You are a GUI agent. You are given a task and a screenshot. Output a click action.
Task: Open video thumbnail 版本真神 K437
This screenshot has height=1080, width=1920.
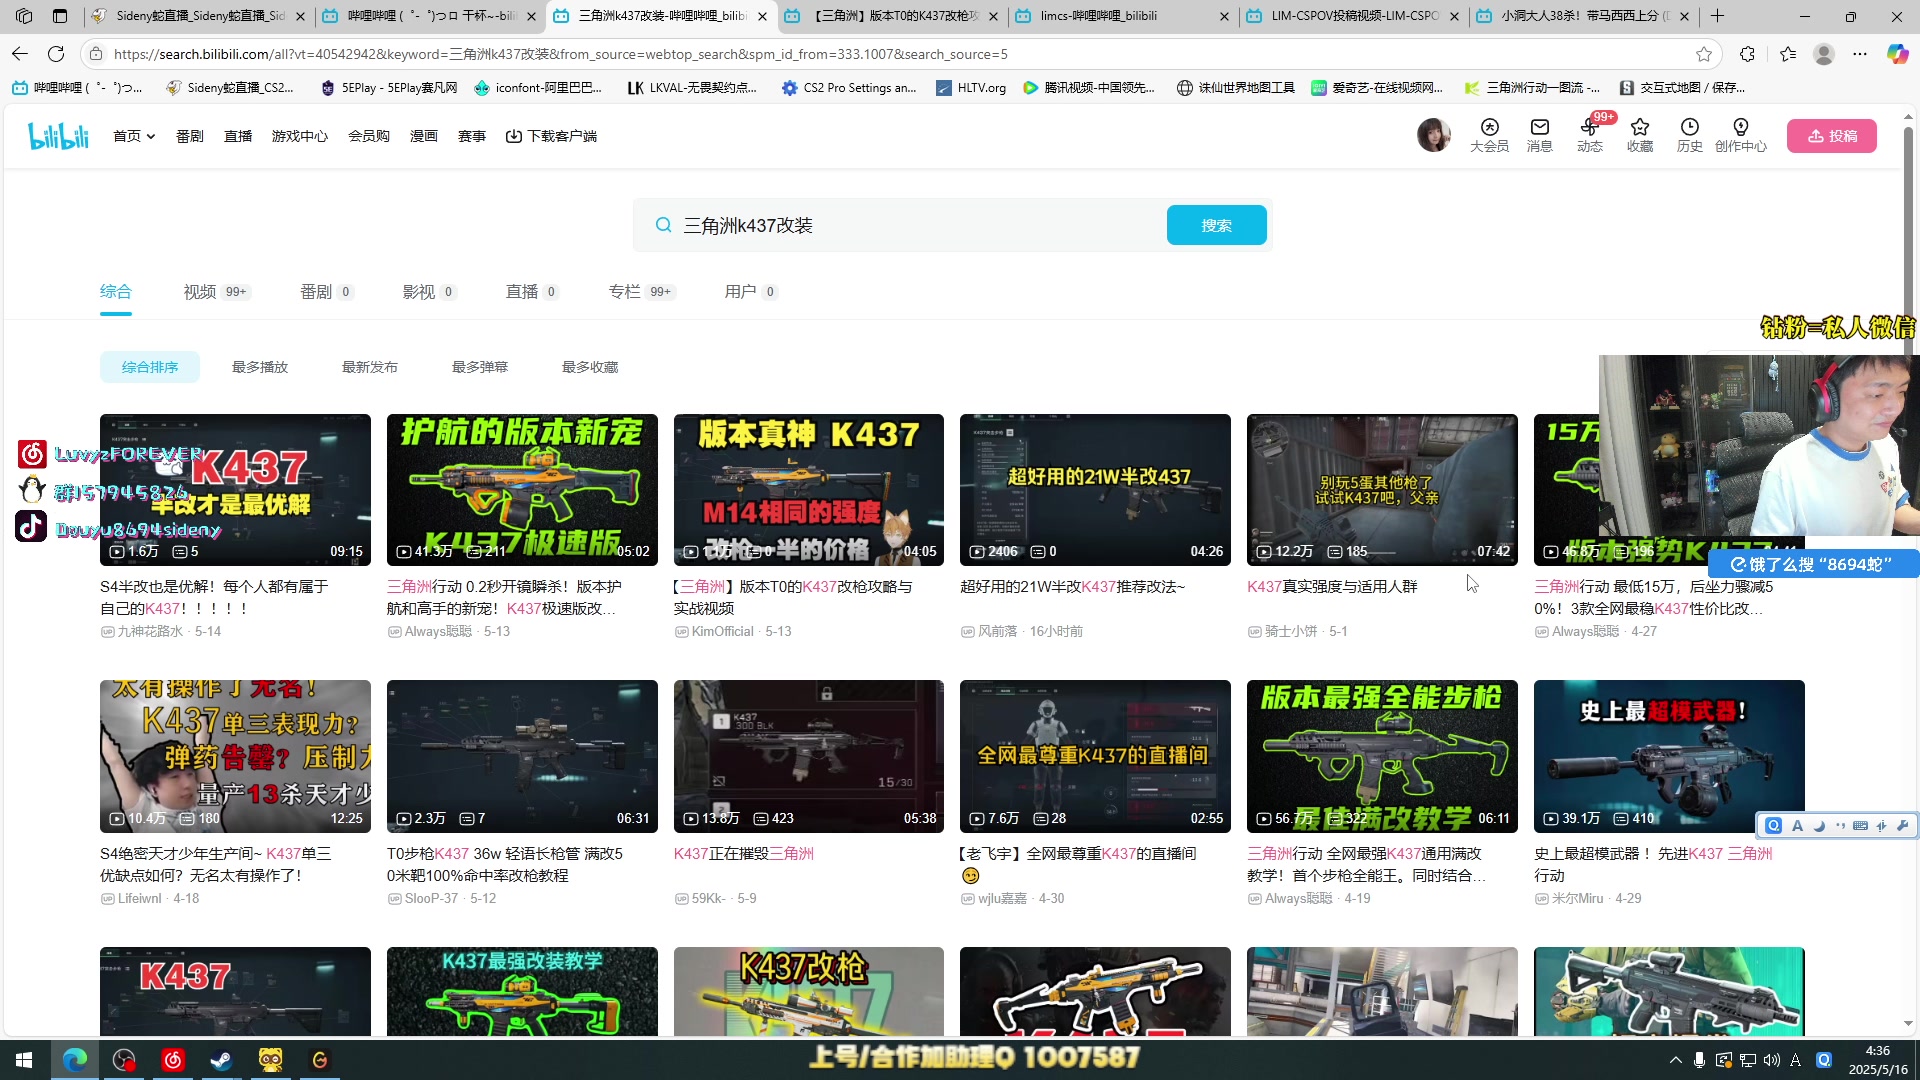(808, 490)
